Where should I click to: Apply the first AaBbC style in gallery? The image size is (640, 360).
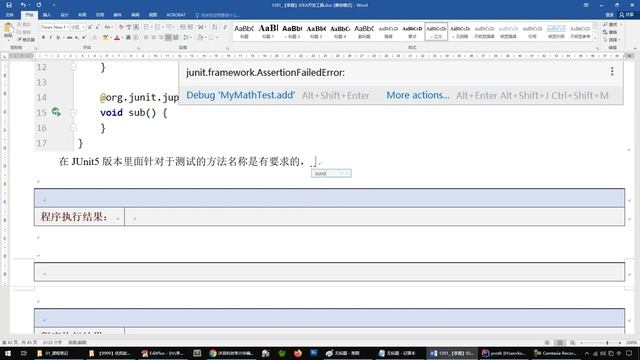[x=244, y=31]
